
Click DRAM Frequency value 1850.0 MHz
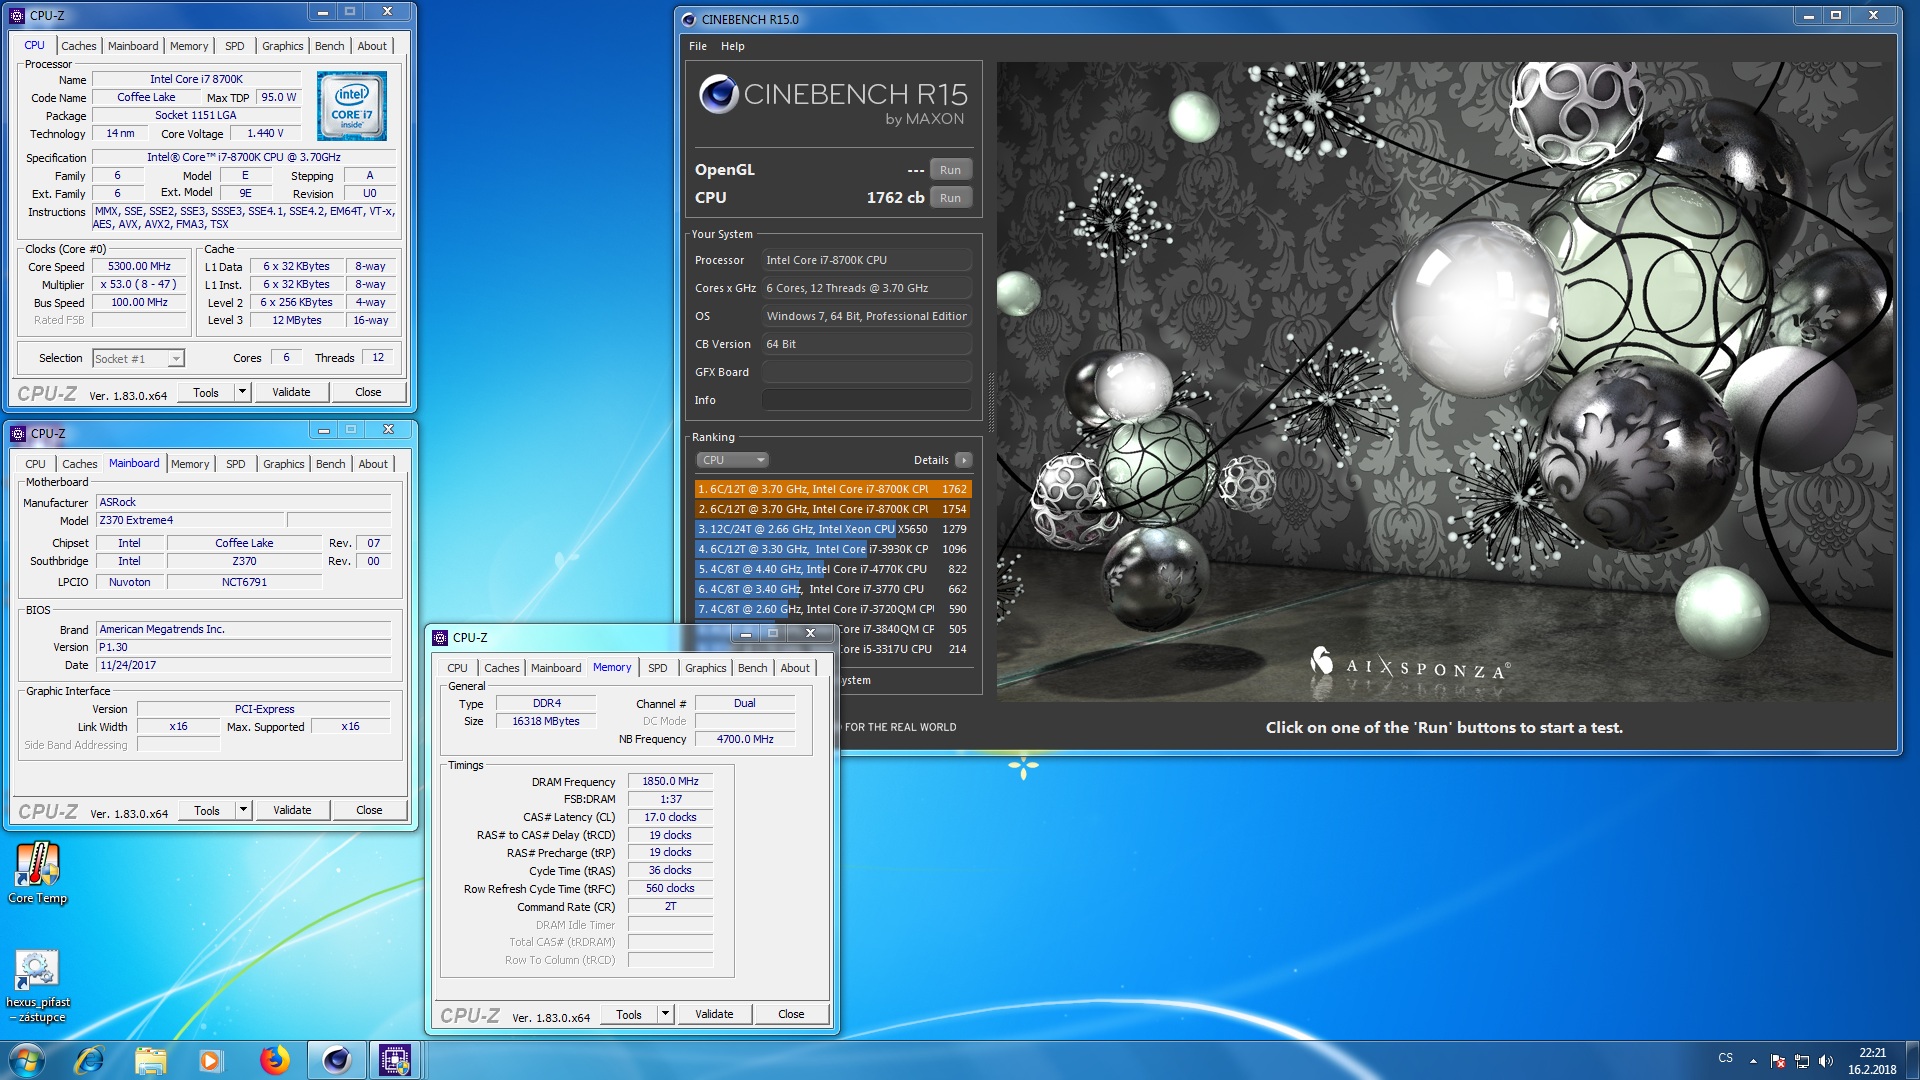pos(670,781)
